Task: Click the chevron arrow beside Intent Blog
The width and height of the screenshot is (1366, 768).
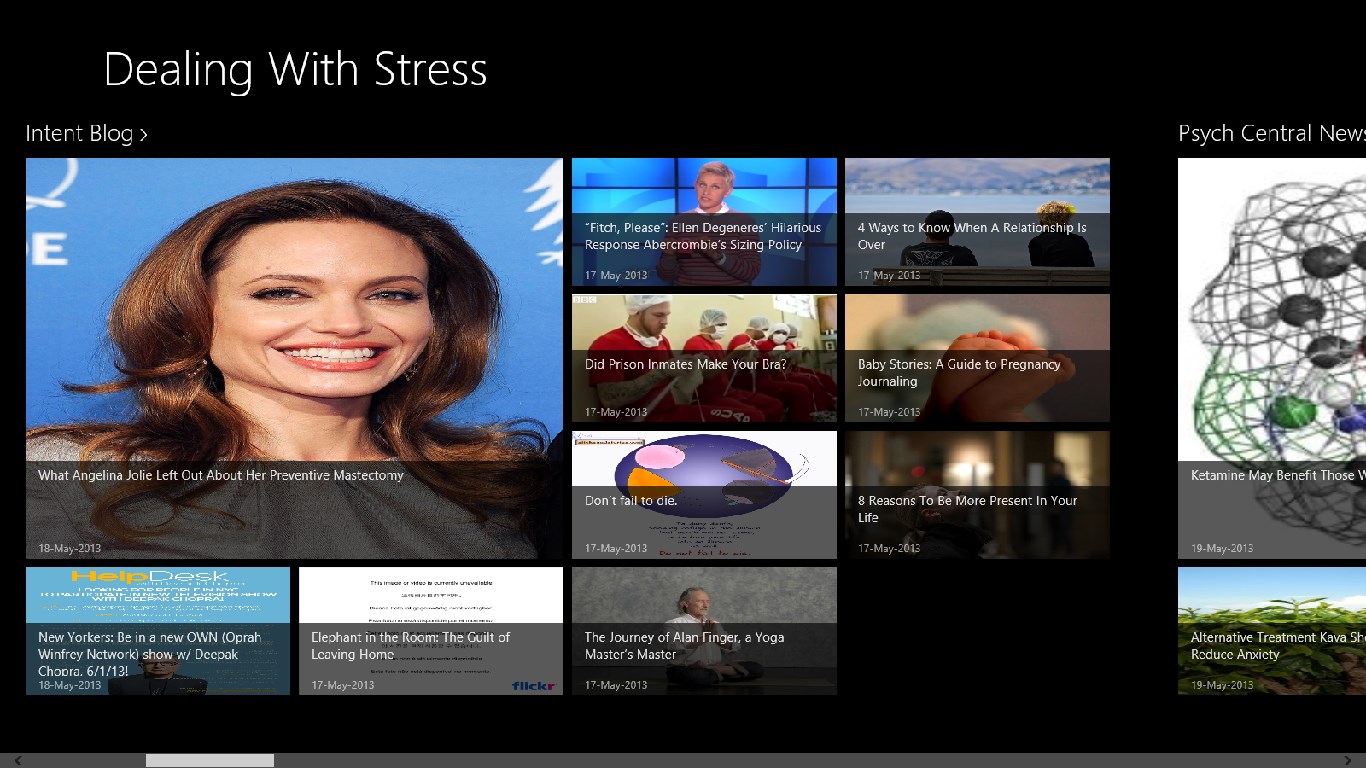Action: (x=144, y=135)
